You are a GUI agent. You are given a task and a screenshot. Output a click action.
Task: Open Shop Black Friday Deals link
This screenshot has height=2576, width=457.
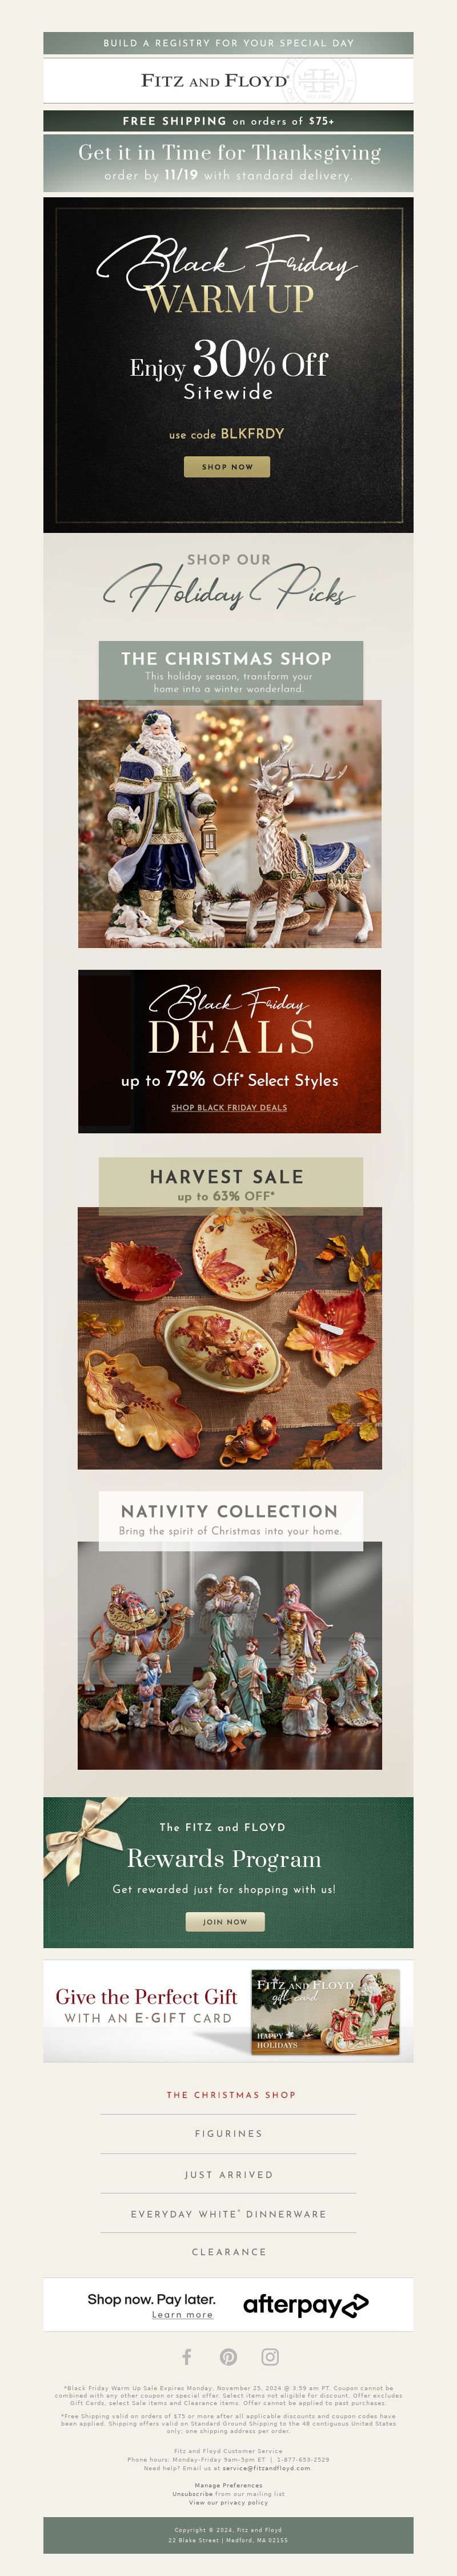[229, 1107]
